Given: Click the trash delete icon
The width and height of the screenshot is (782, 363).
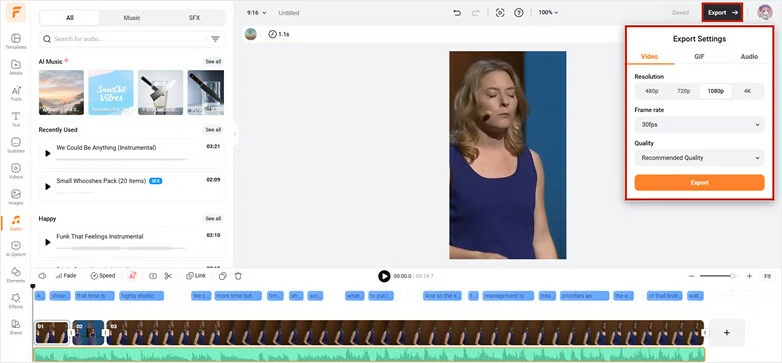Looking at the screenshot, I should pyautogui.click(x=238, y=276).
